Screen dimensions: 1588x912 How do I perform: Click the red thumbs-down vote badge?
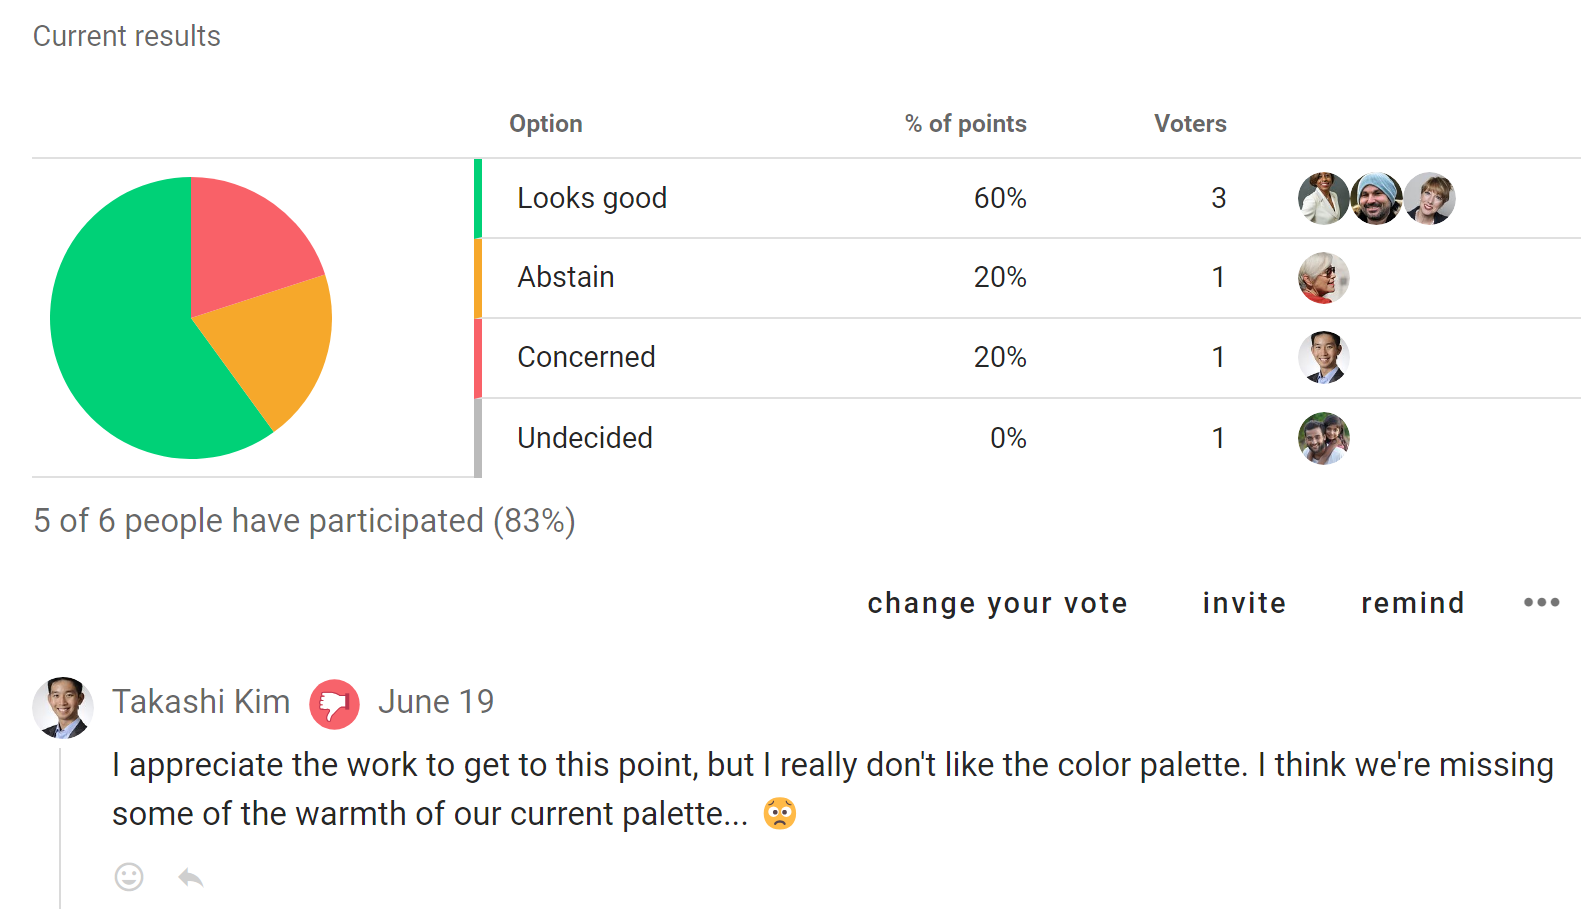[x=334, y=704]
